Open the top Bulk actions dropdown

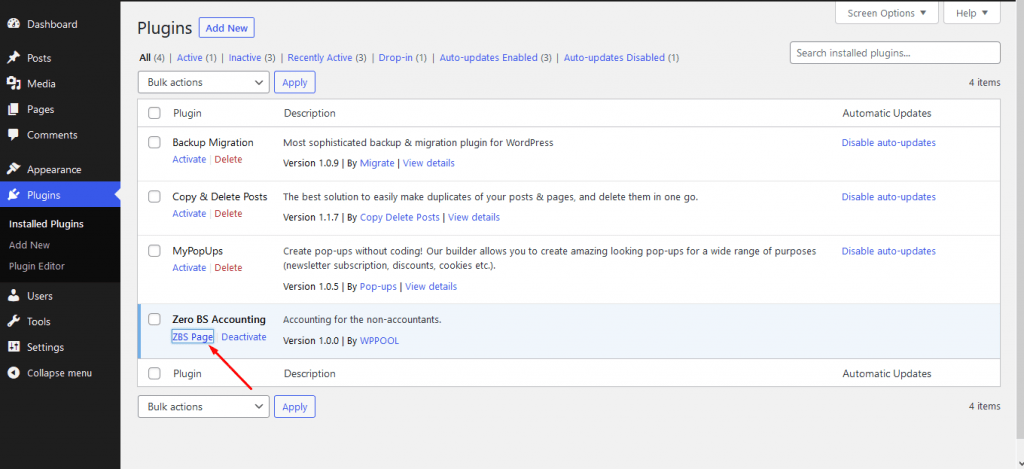[x=204, y=82]
